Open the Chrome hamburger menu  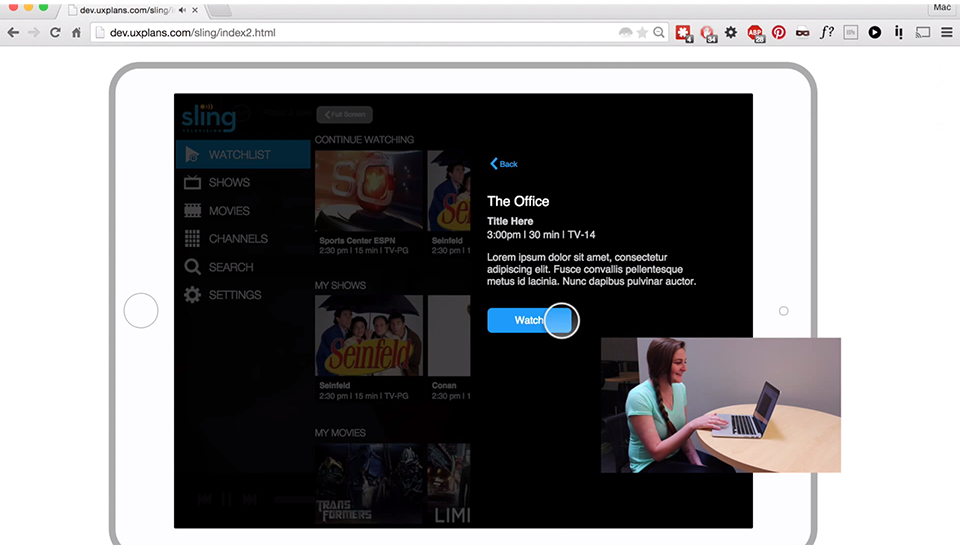(x=946, y=32)
